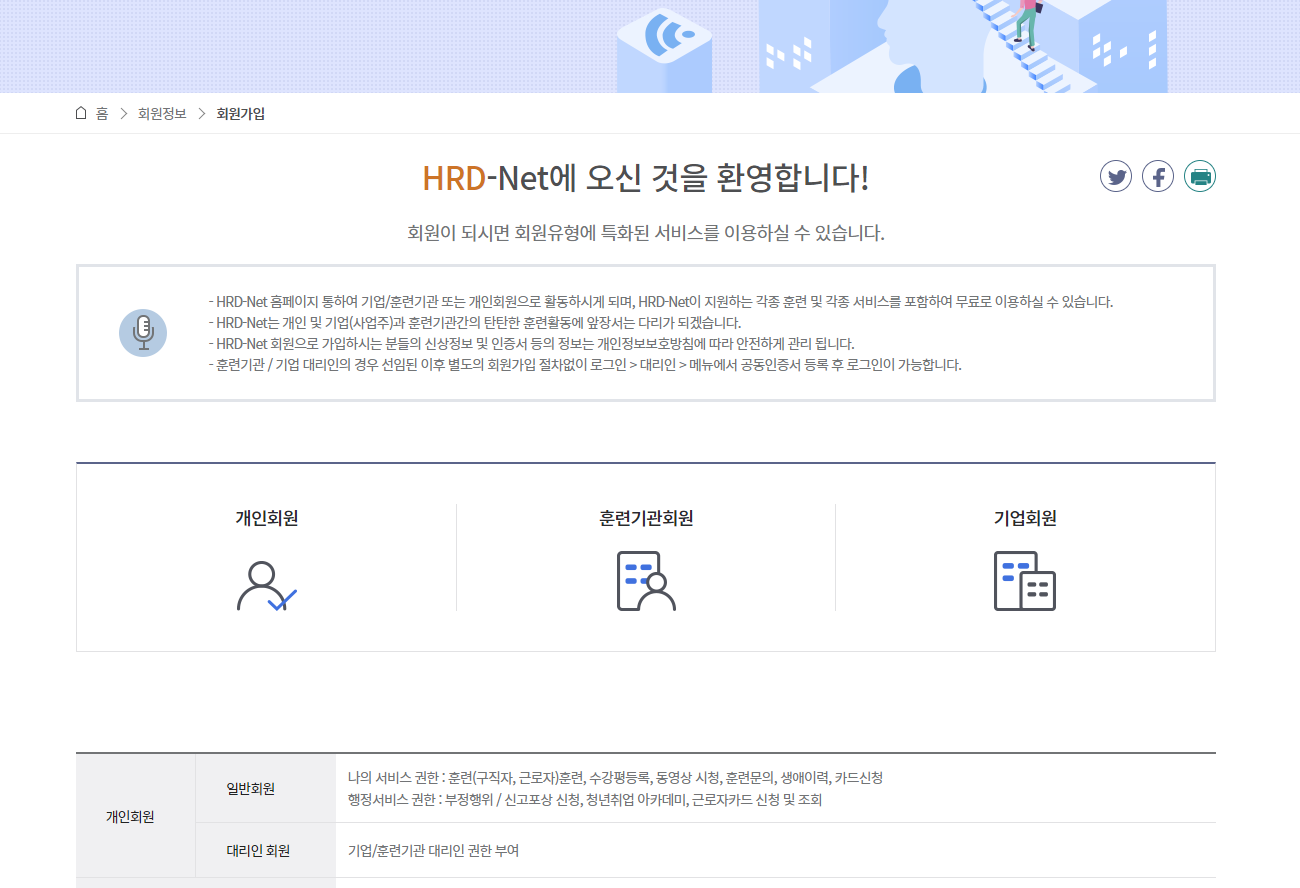Select the 개인회원 person icon
This screenshot has height=888, width=1300.
click(x=266, y=586)
